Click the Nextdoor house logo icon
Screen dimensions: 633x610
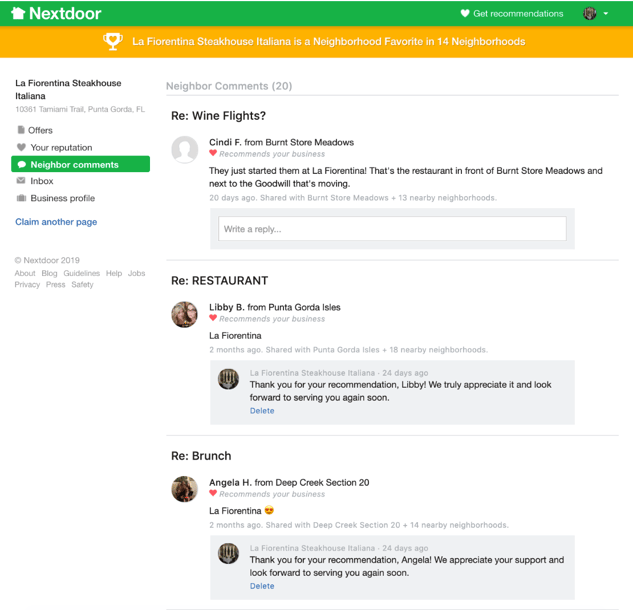[x=18, y=13]
